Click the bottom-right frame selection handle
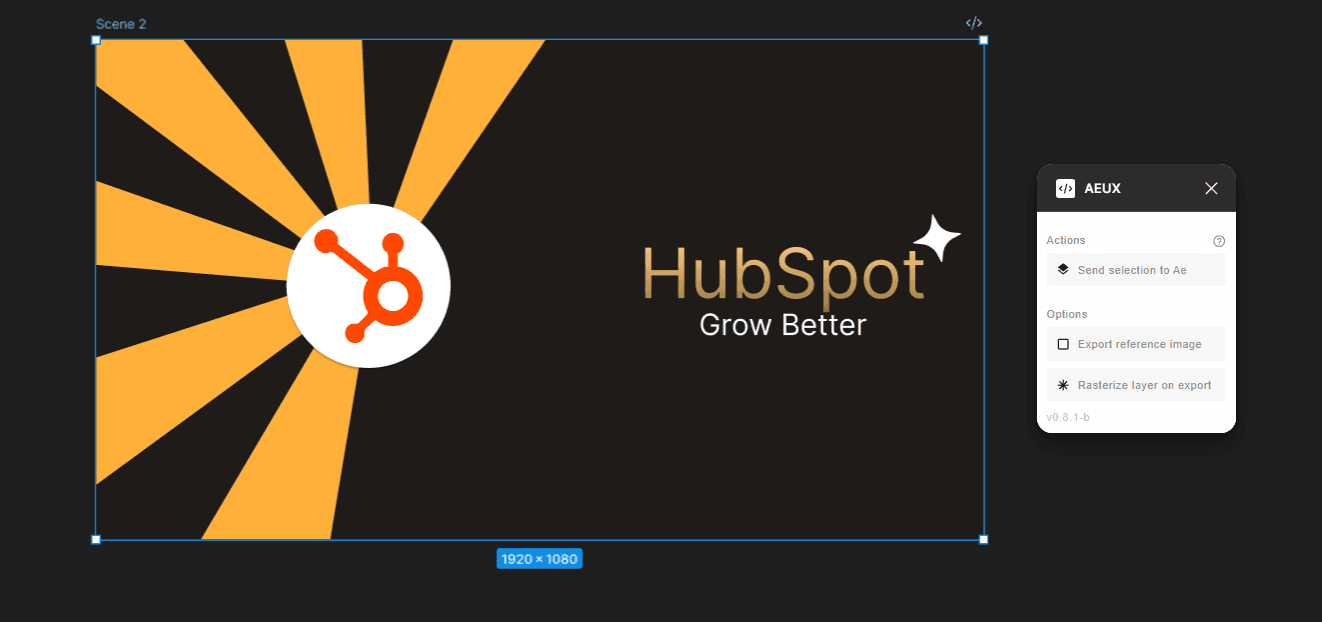Screen dimensions: 1322x622 [983, 539]
